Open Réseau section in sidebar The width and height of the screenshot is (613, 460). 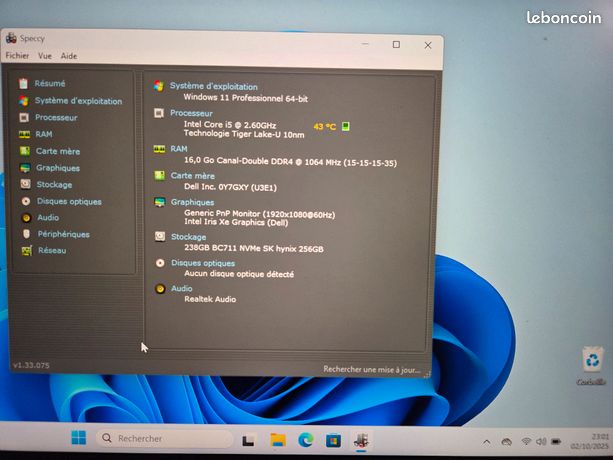52,250
